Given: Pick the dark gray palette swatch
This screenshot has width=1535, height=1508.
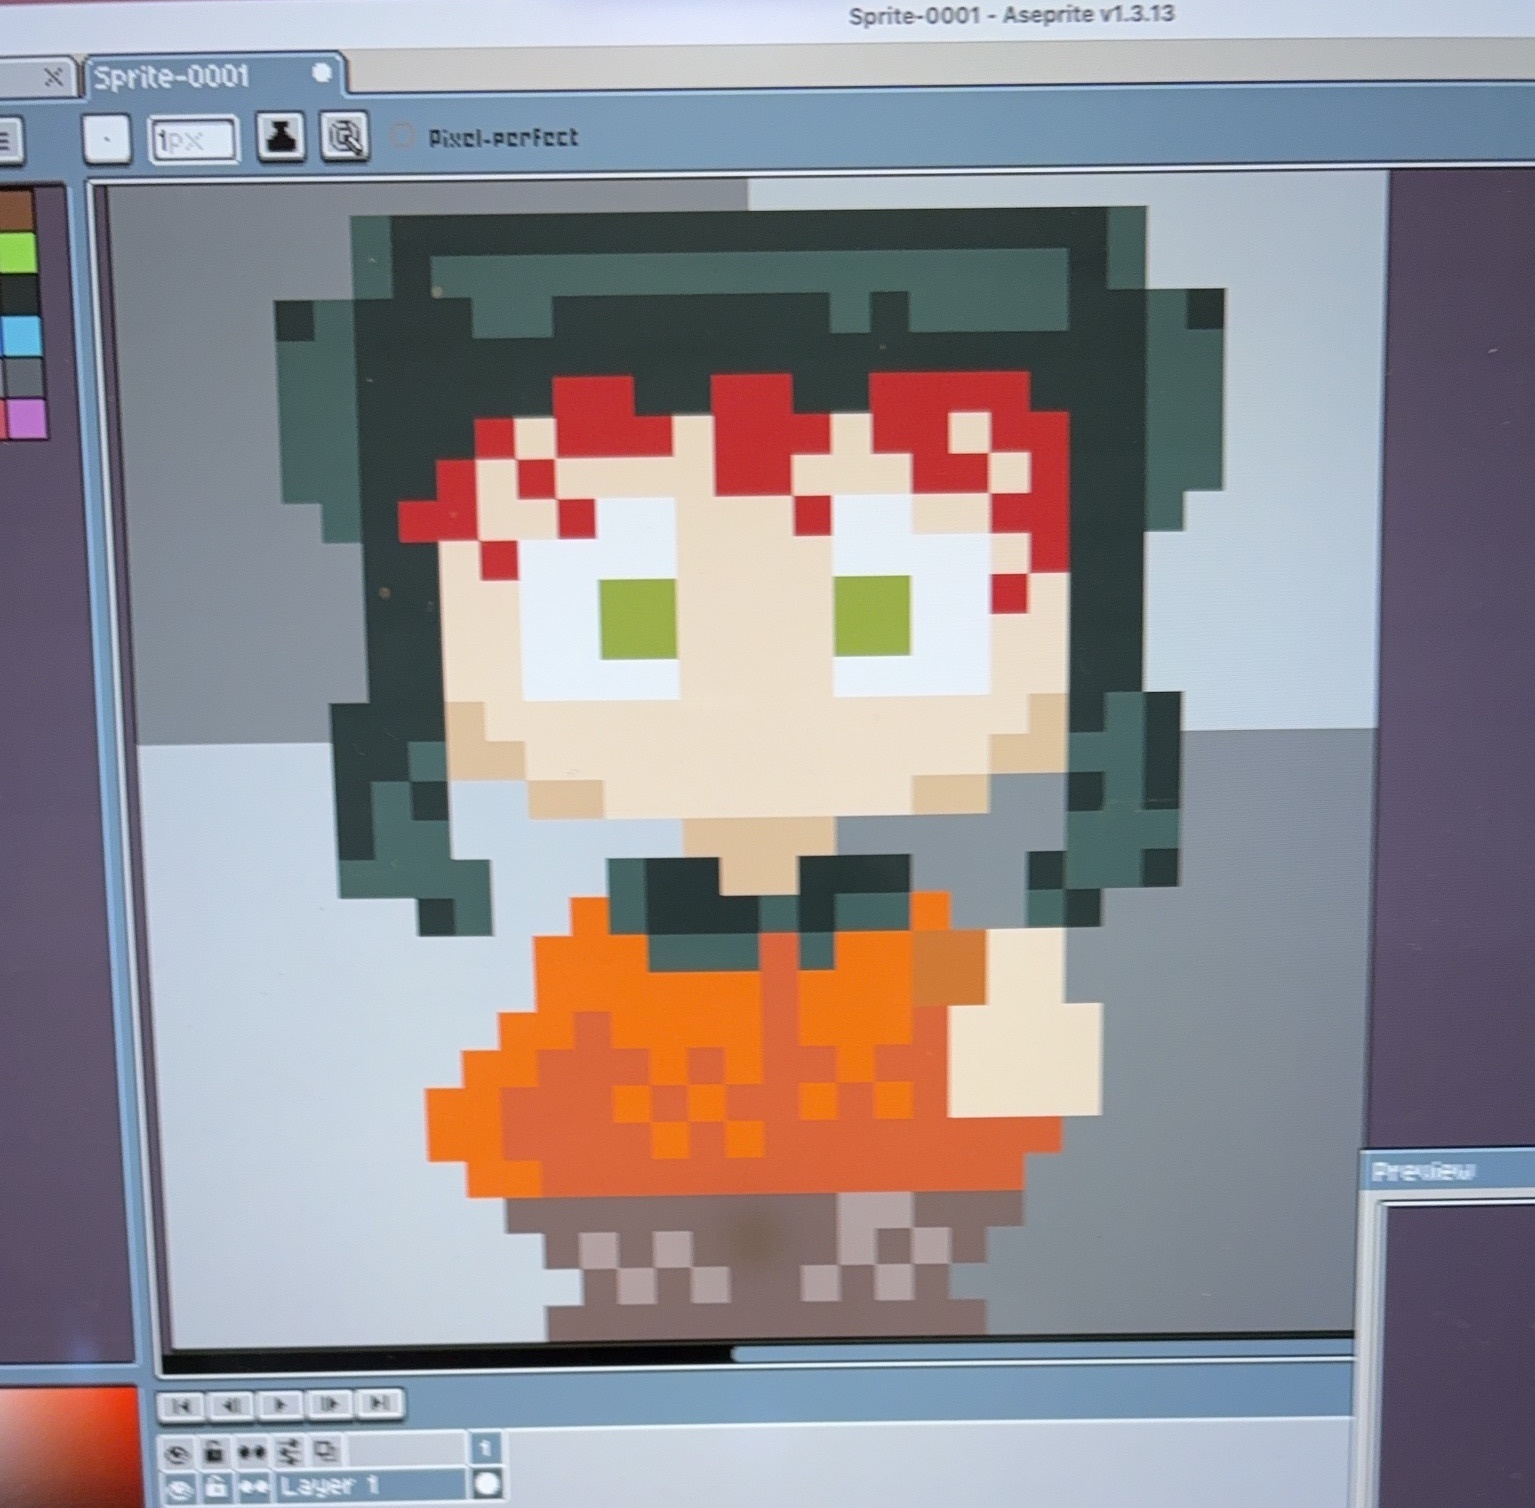Looking at the screenshot, I should [x=22, y=377].
